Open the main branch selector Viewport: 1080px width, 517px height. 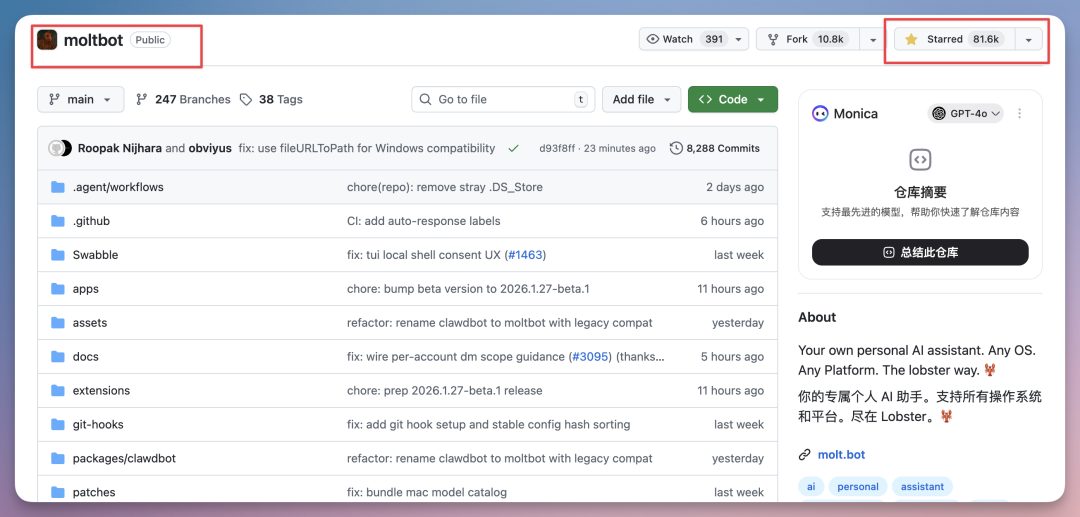81,100
